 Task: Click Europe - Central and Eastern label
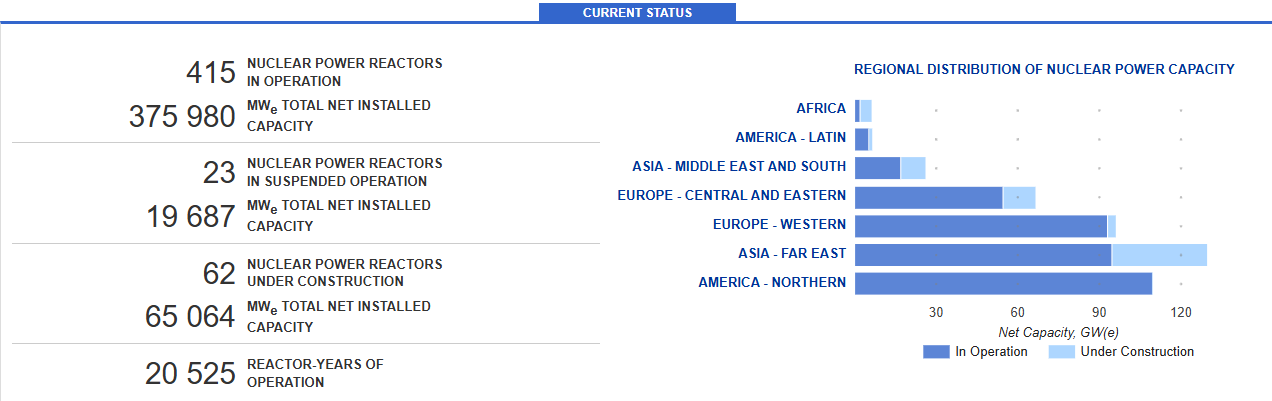tap(731, 196)
